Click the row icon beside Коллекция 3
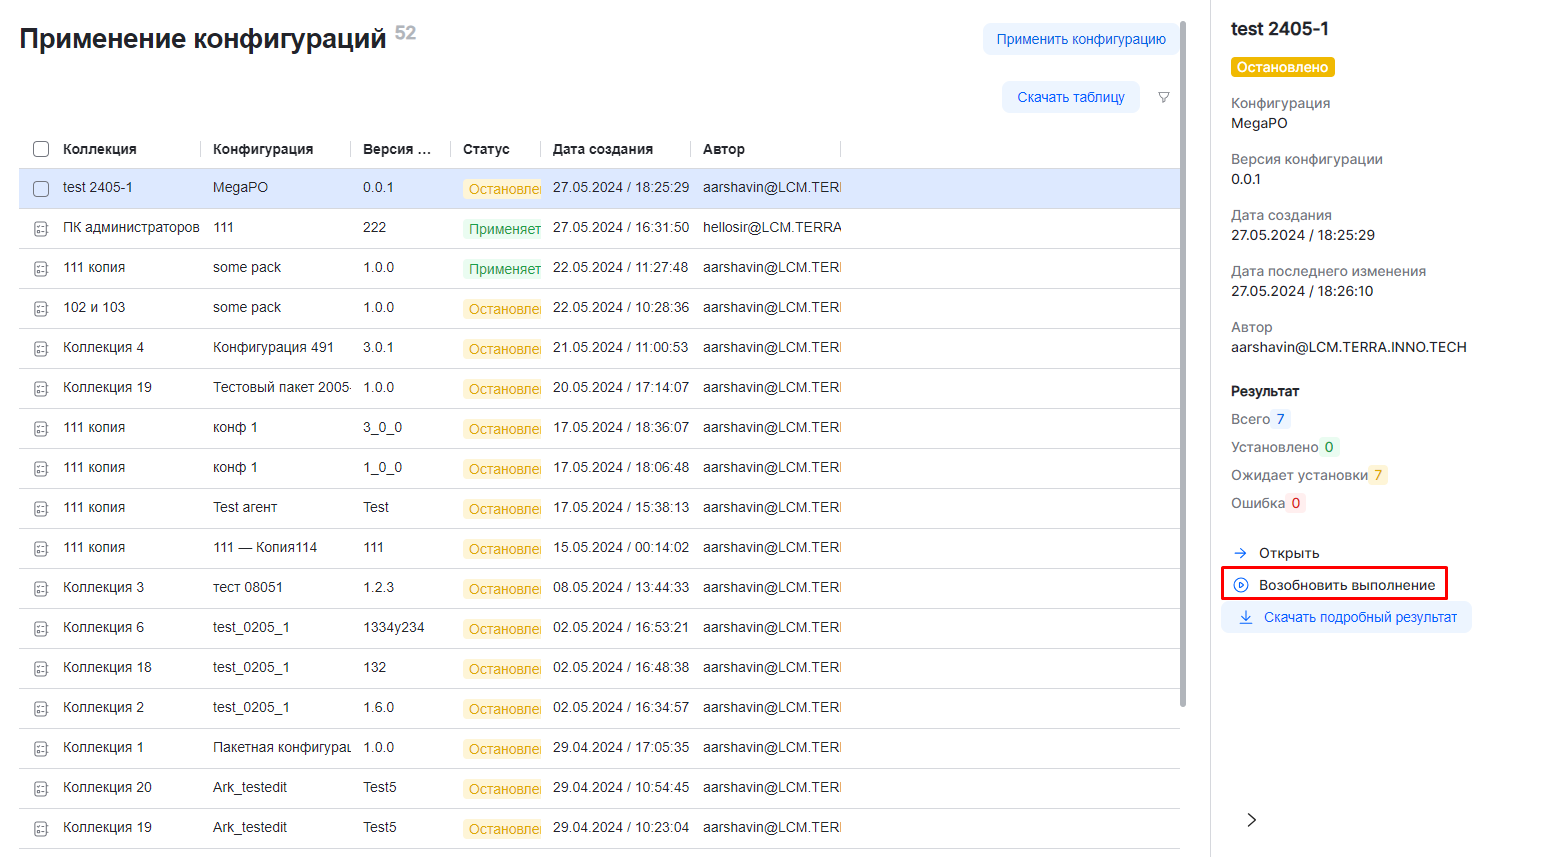1558x857 pixels. point(41,589)
